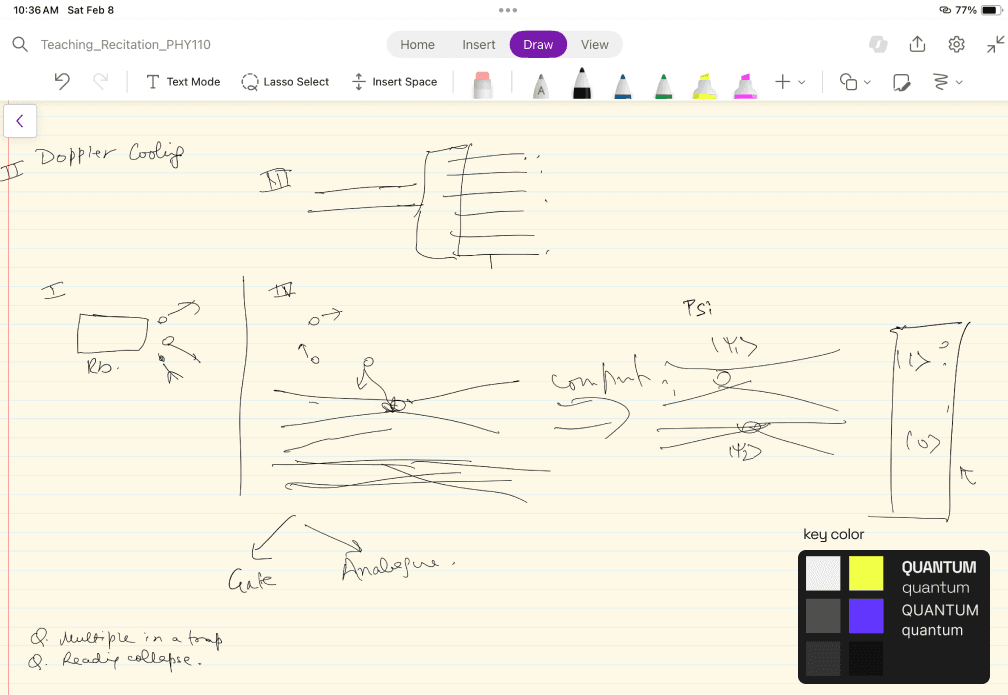
Task: Open navigation with back chevron
Action: pos(20,121)
